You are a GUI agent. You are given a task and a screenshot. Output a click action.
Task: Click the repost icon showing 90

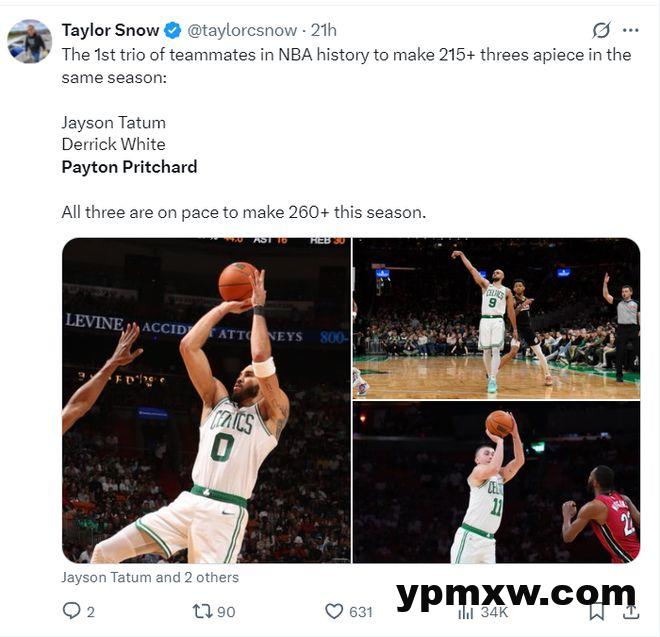(x=201, y=611)
